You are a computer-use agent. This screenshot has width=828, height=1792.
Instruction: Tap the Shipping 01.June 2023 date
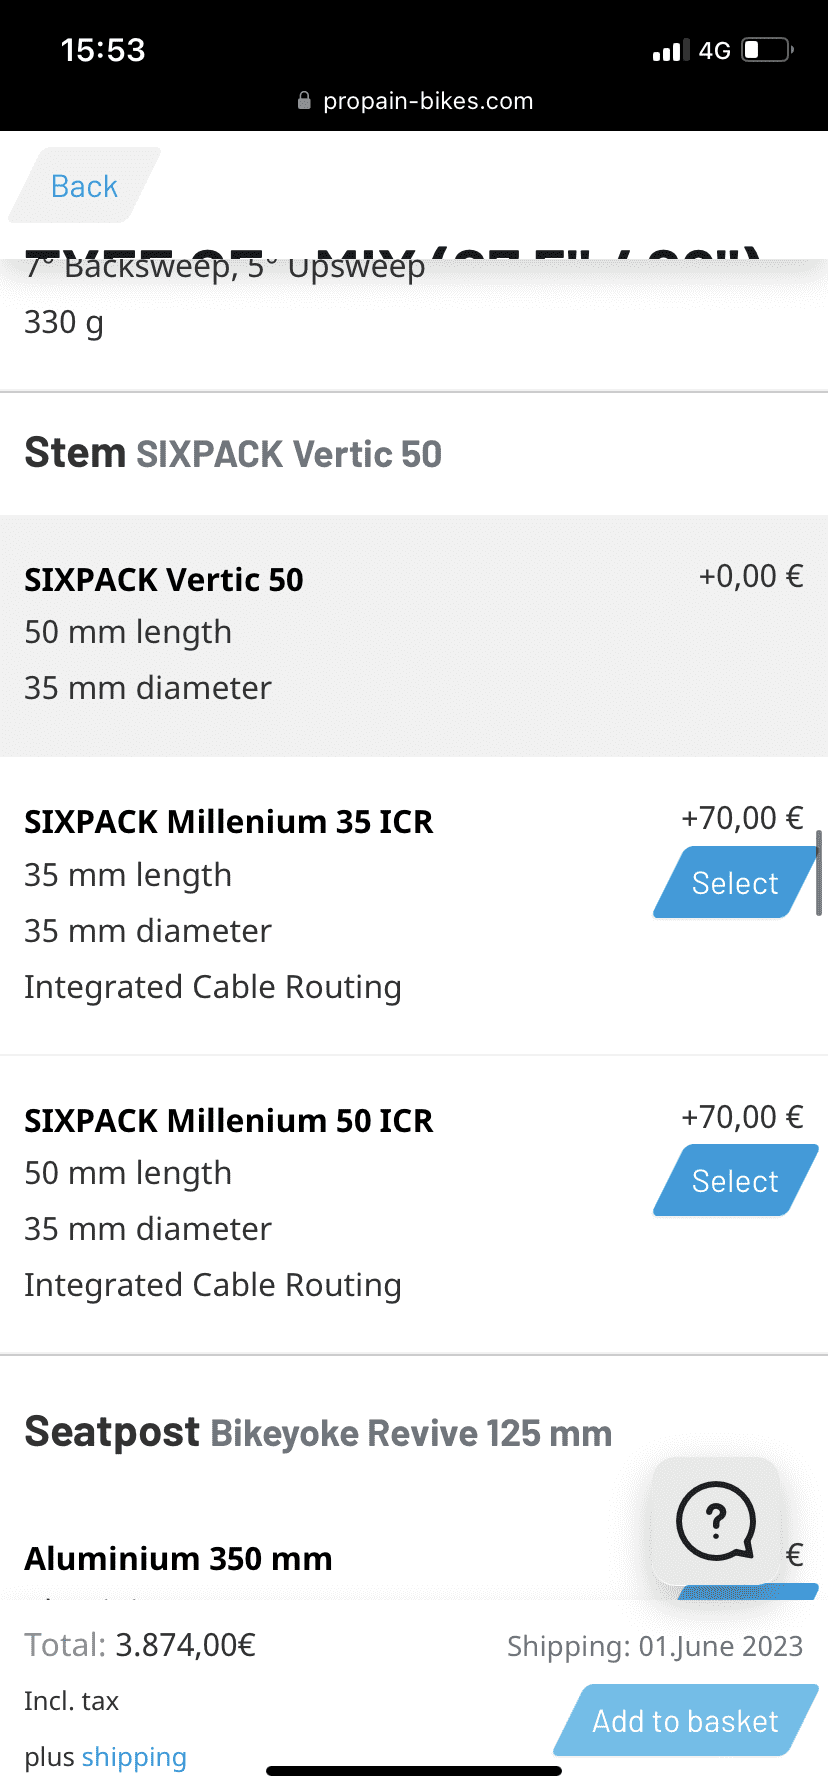click(655, 1646)
